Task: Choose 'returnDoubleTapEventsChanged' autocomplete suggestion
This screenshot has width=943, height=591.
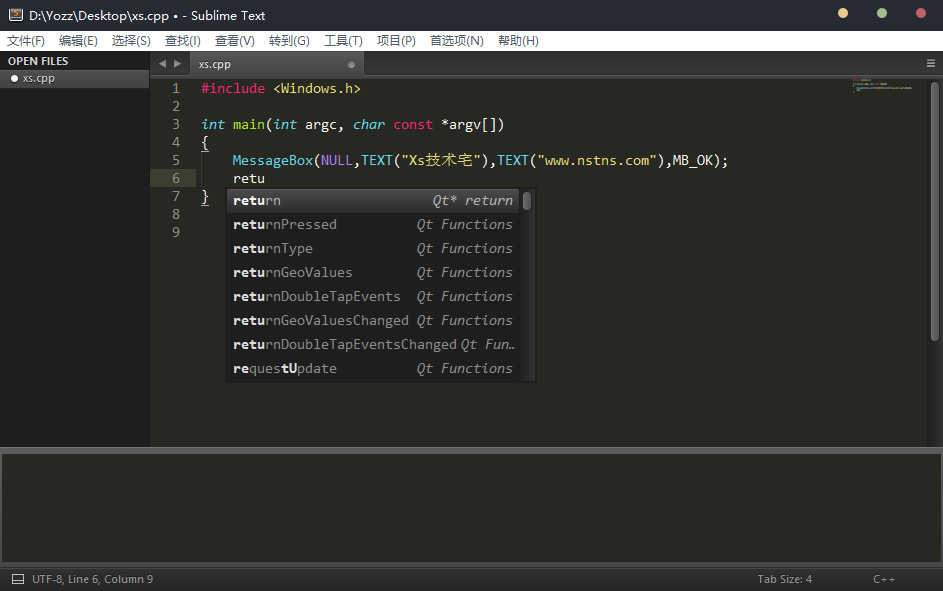Action: 373,345
